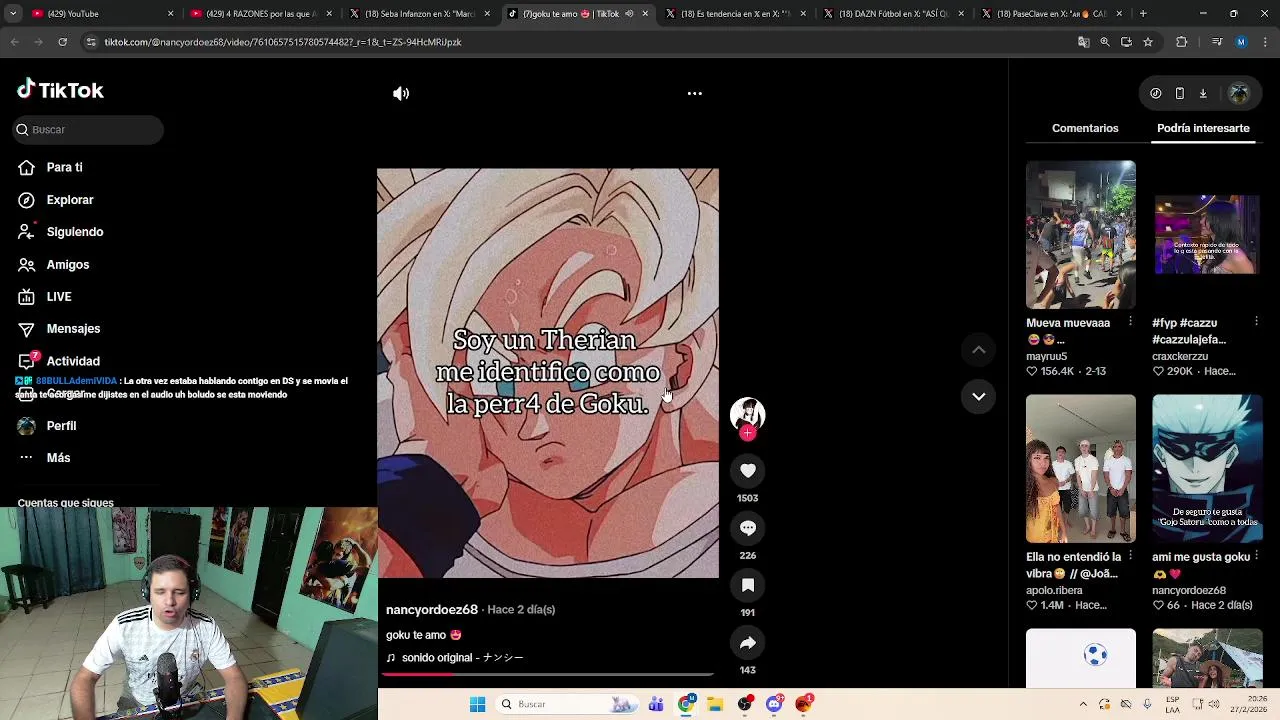Open the profile avatar in top pill
This screenshot has height=720, width=1280.
coord(1239,93)
